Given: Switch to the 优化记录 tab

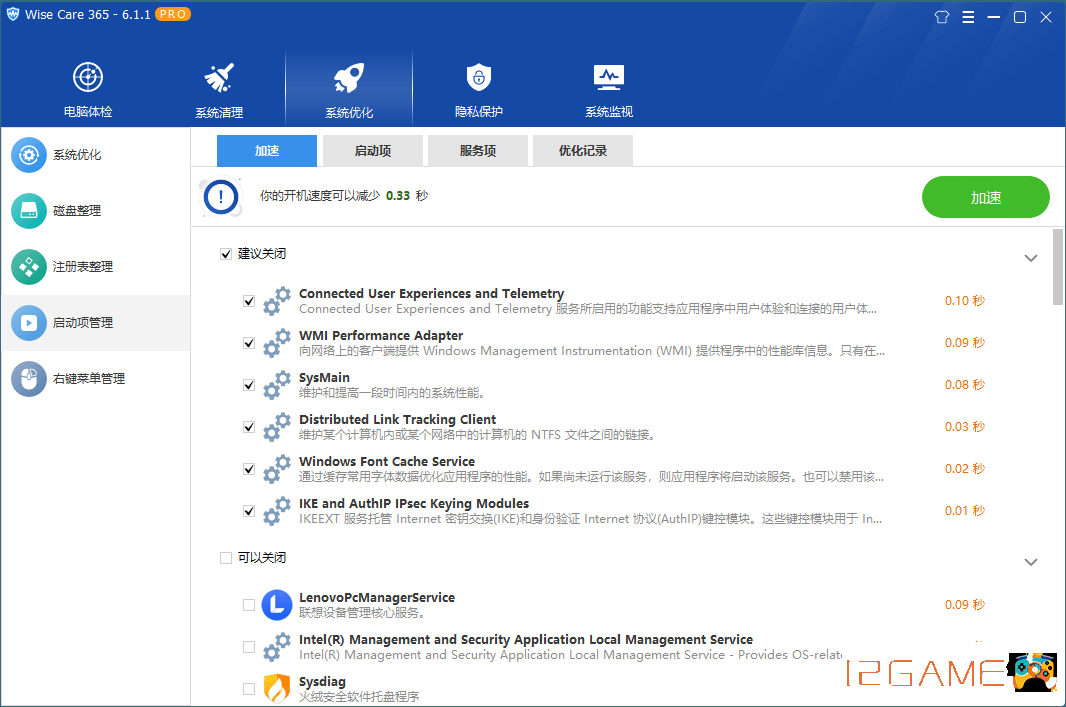Looking at the screenshot, I should (583, 151).
